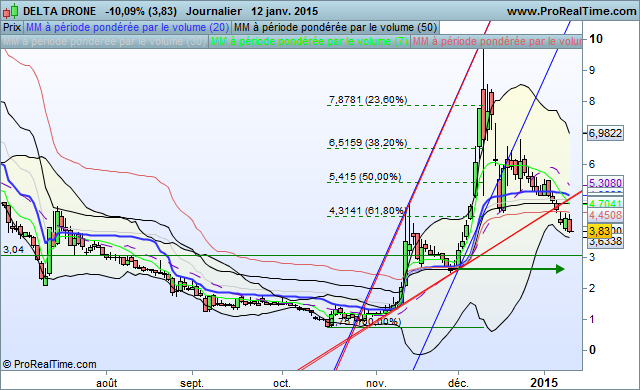Open the www.ProRealTime.com link
640x390 pixels.
pos(571,11)
